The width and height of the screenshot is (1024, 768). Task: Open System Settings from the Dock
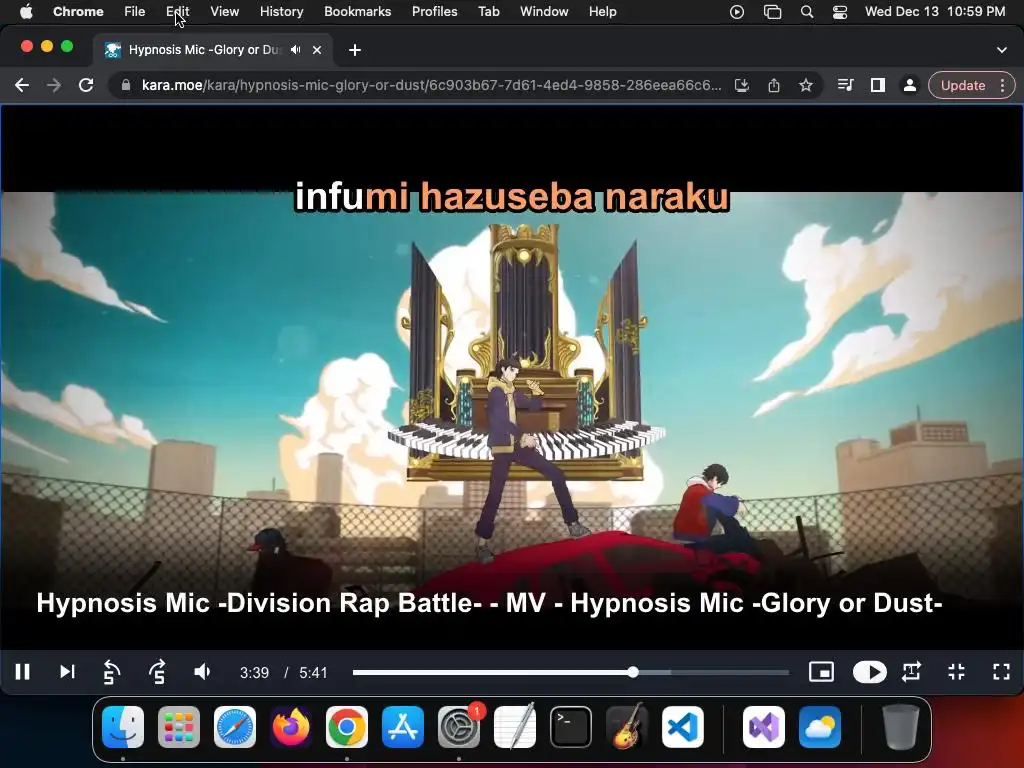458,727
